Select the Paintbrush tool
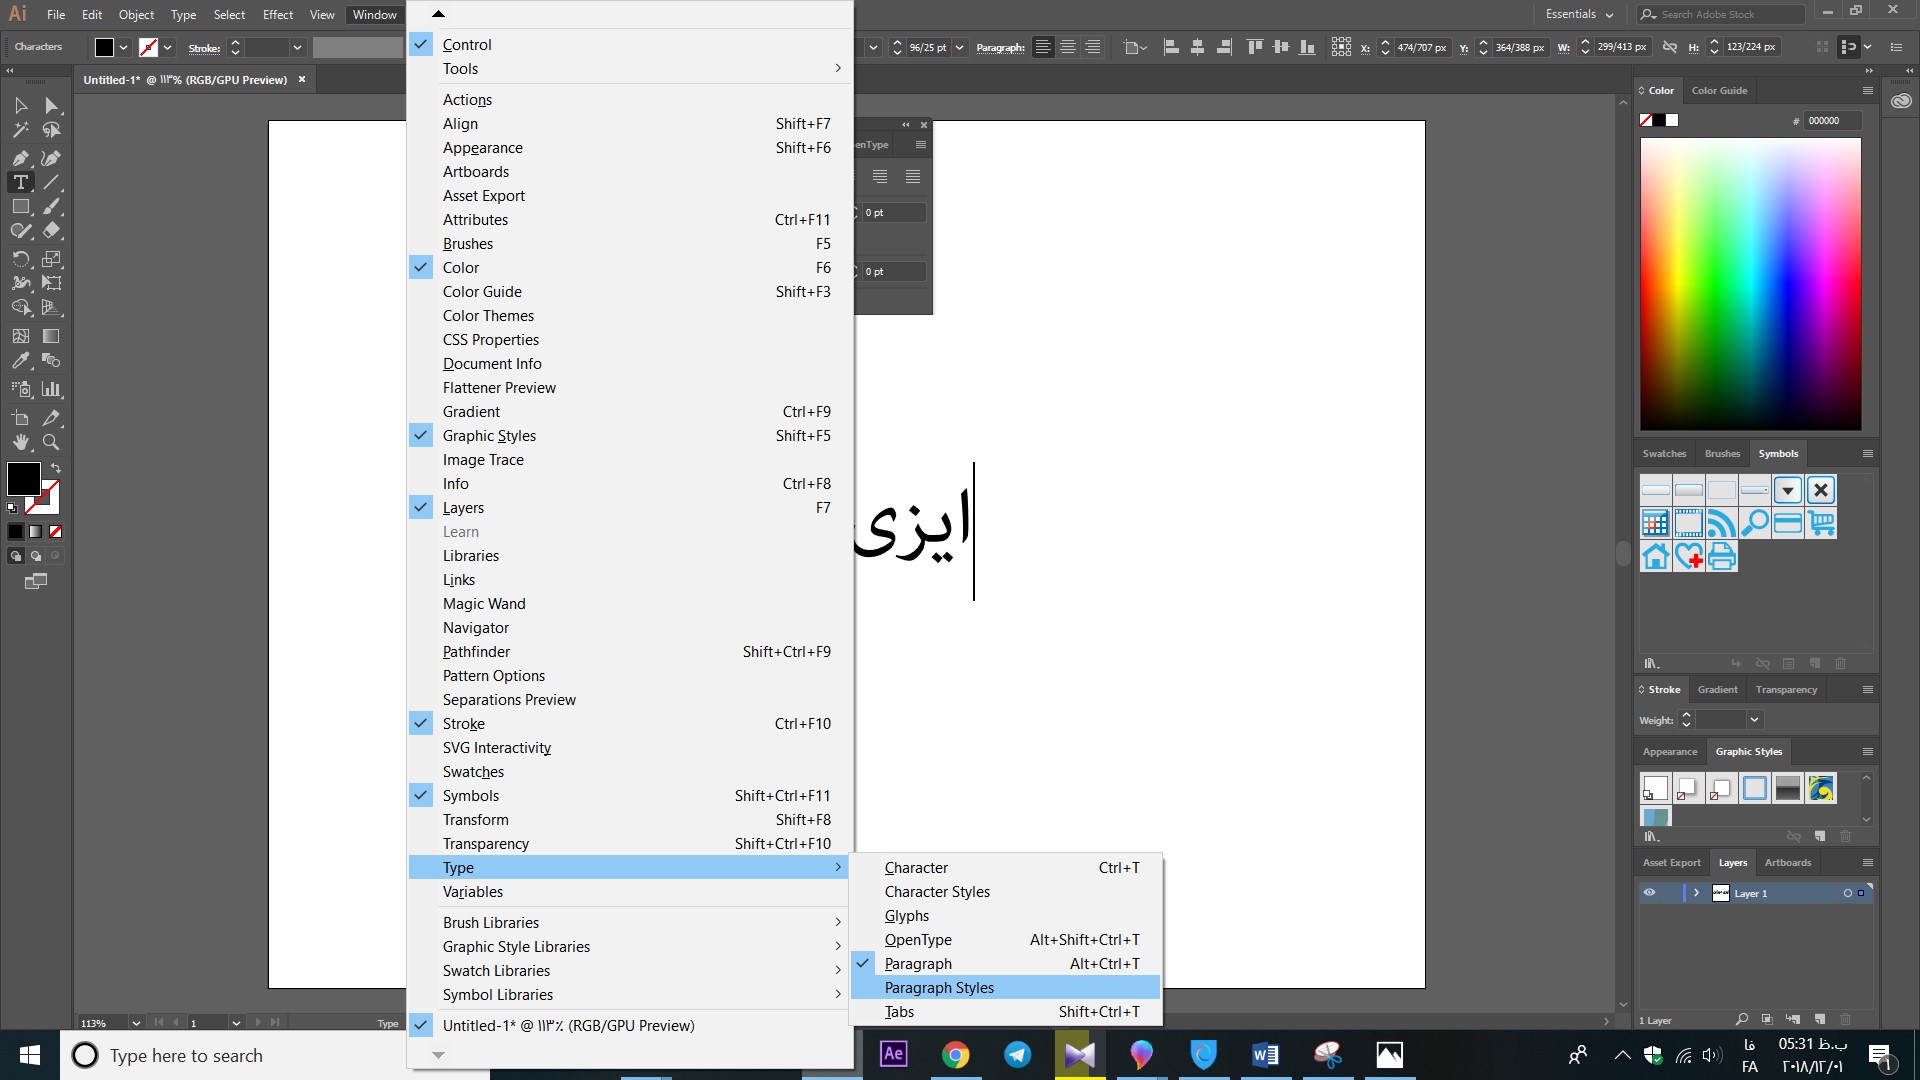Image resolution: width=1920 pixels, height=1080 pixels. pos(51,206)
